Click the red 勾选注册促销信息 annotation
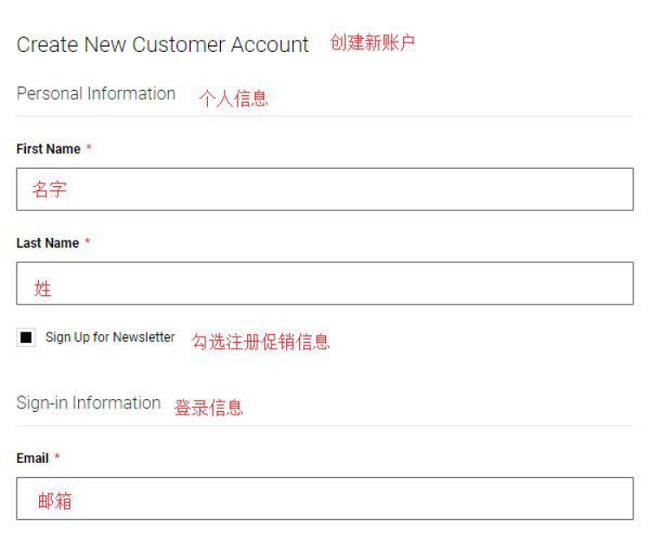This screenshot has height=534, width=650. point(260,342)
